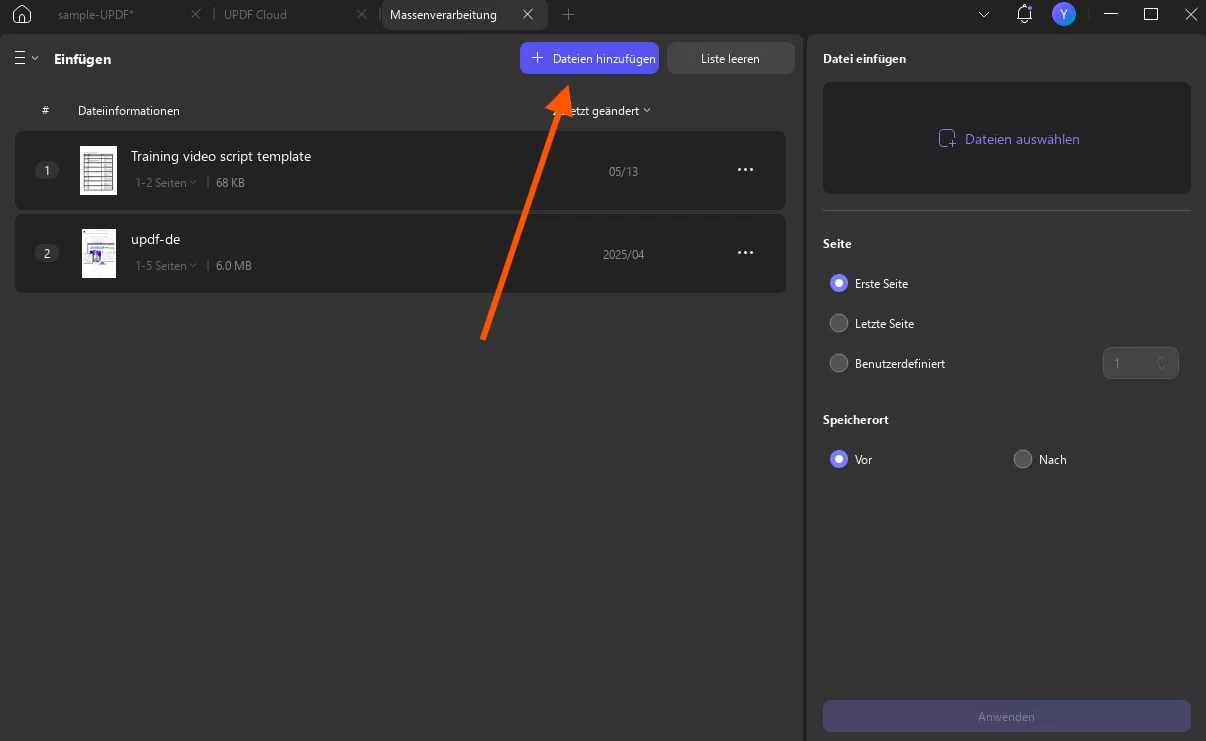Click the 6.0 MB file size
Image resolution: width=1206 pixels, height=741 pixels.
[234, 266]
